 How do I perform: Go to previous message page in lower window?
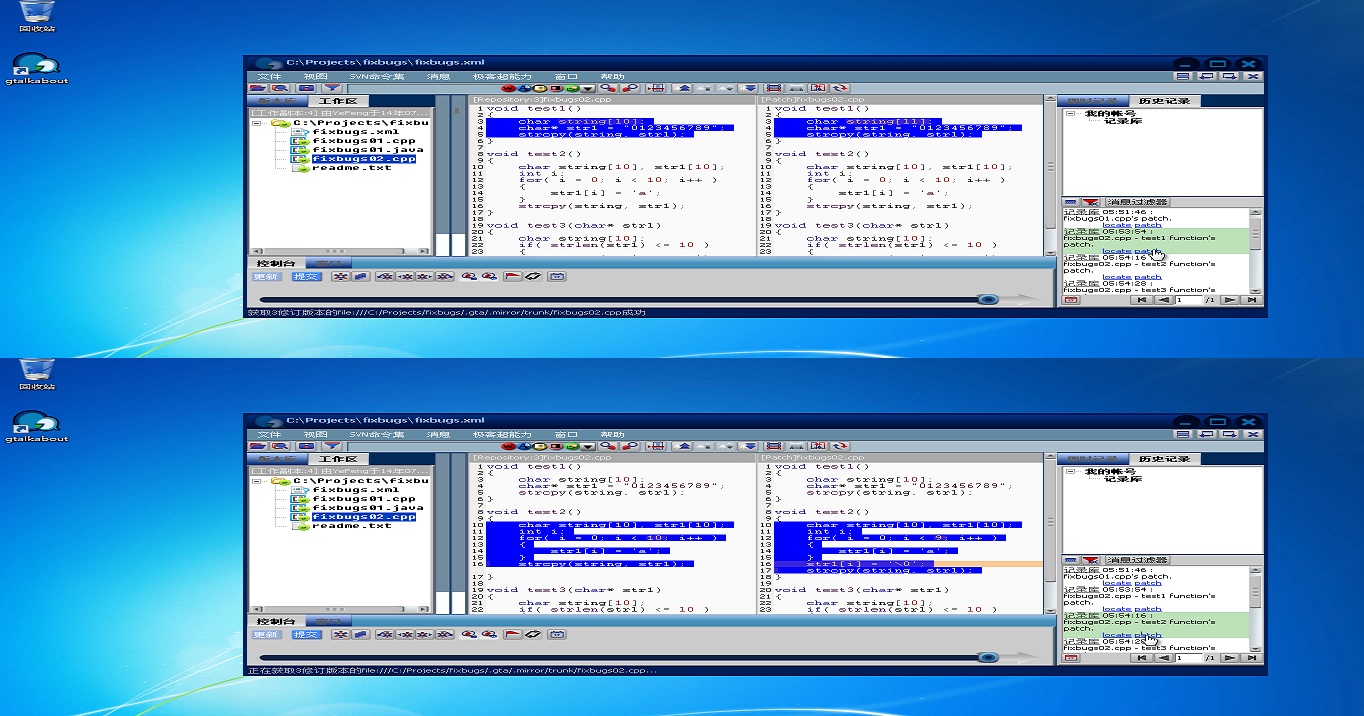pyautogui.click(x=1164, y=658)
